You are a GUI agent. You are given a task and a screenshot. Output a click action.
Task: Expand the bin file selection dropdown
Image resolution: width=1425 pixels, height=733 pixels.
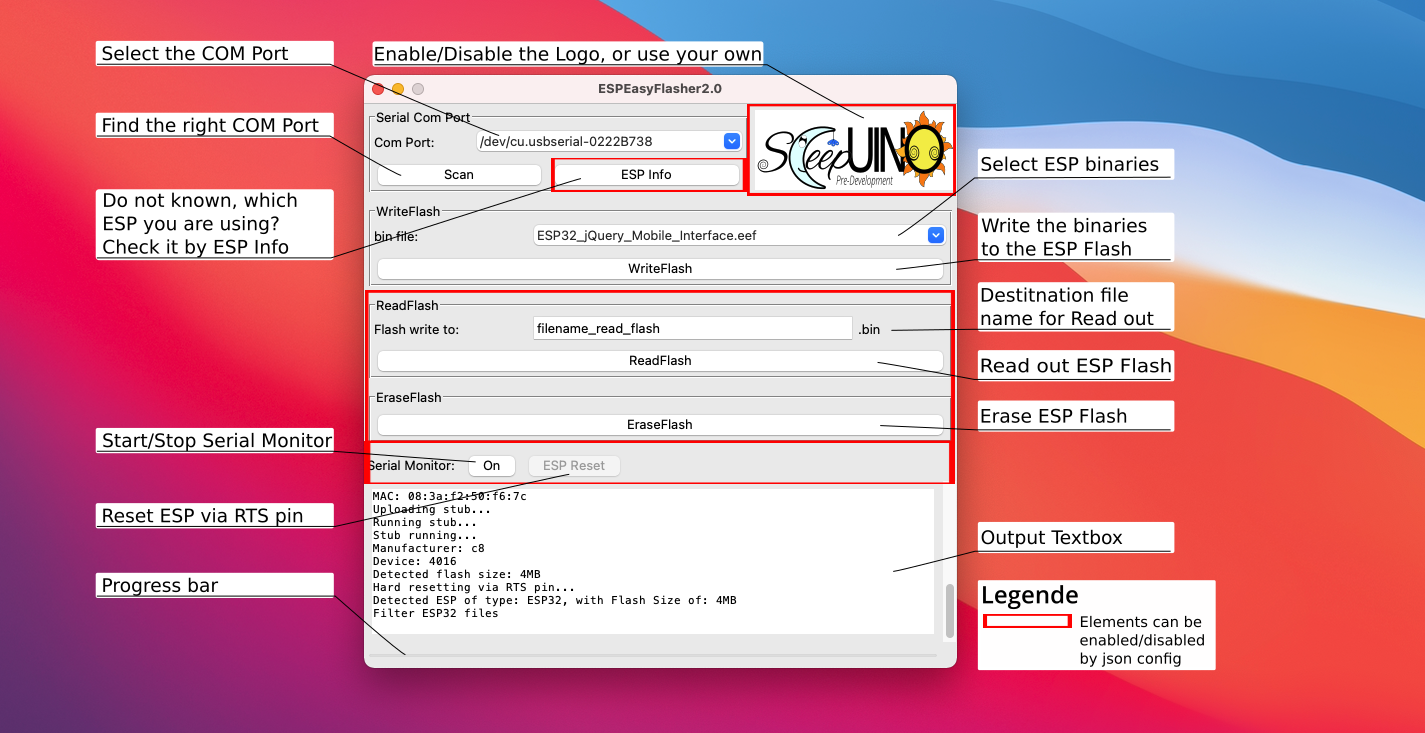[935, 236]
